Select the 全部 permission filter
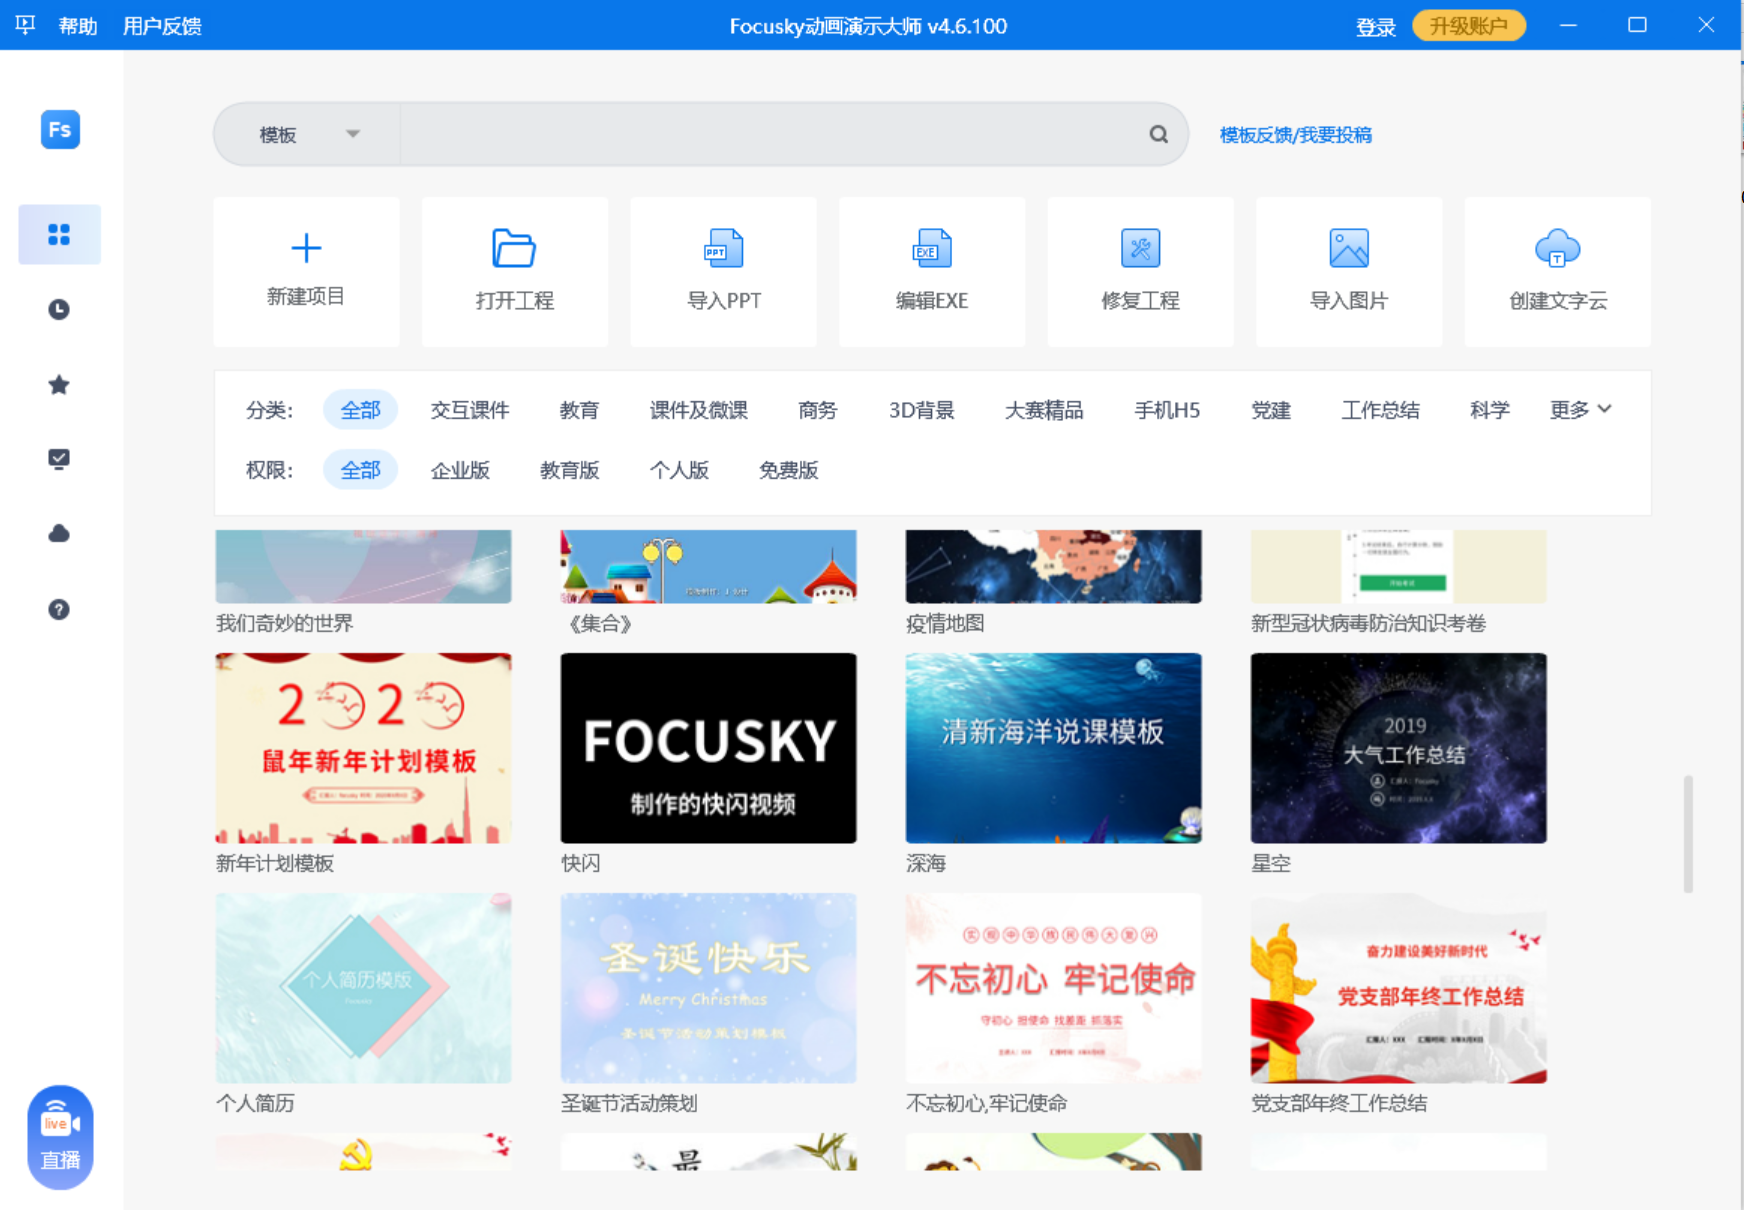1744x1210 pixels. pyautogui.click(x=360, y=470)
